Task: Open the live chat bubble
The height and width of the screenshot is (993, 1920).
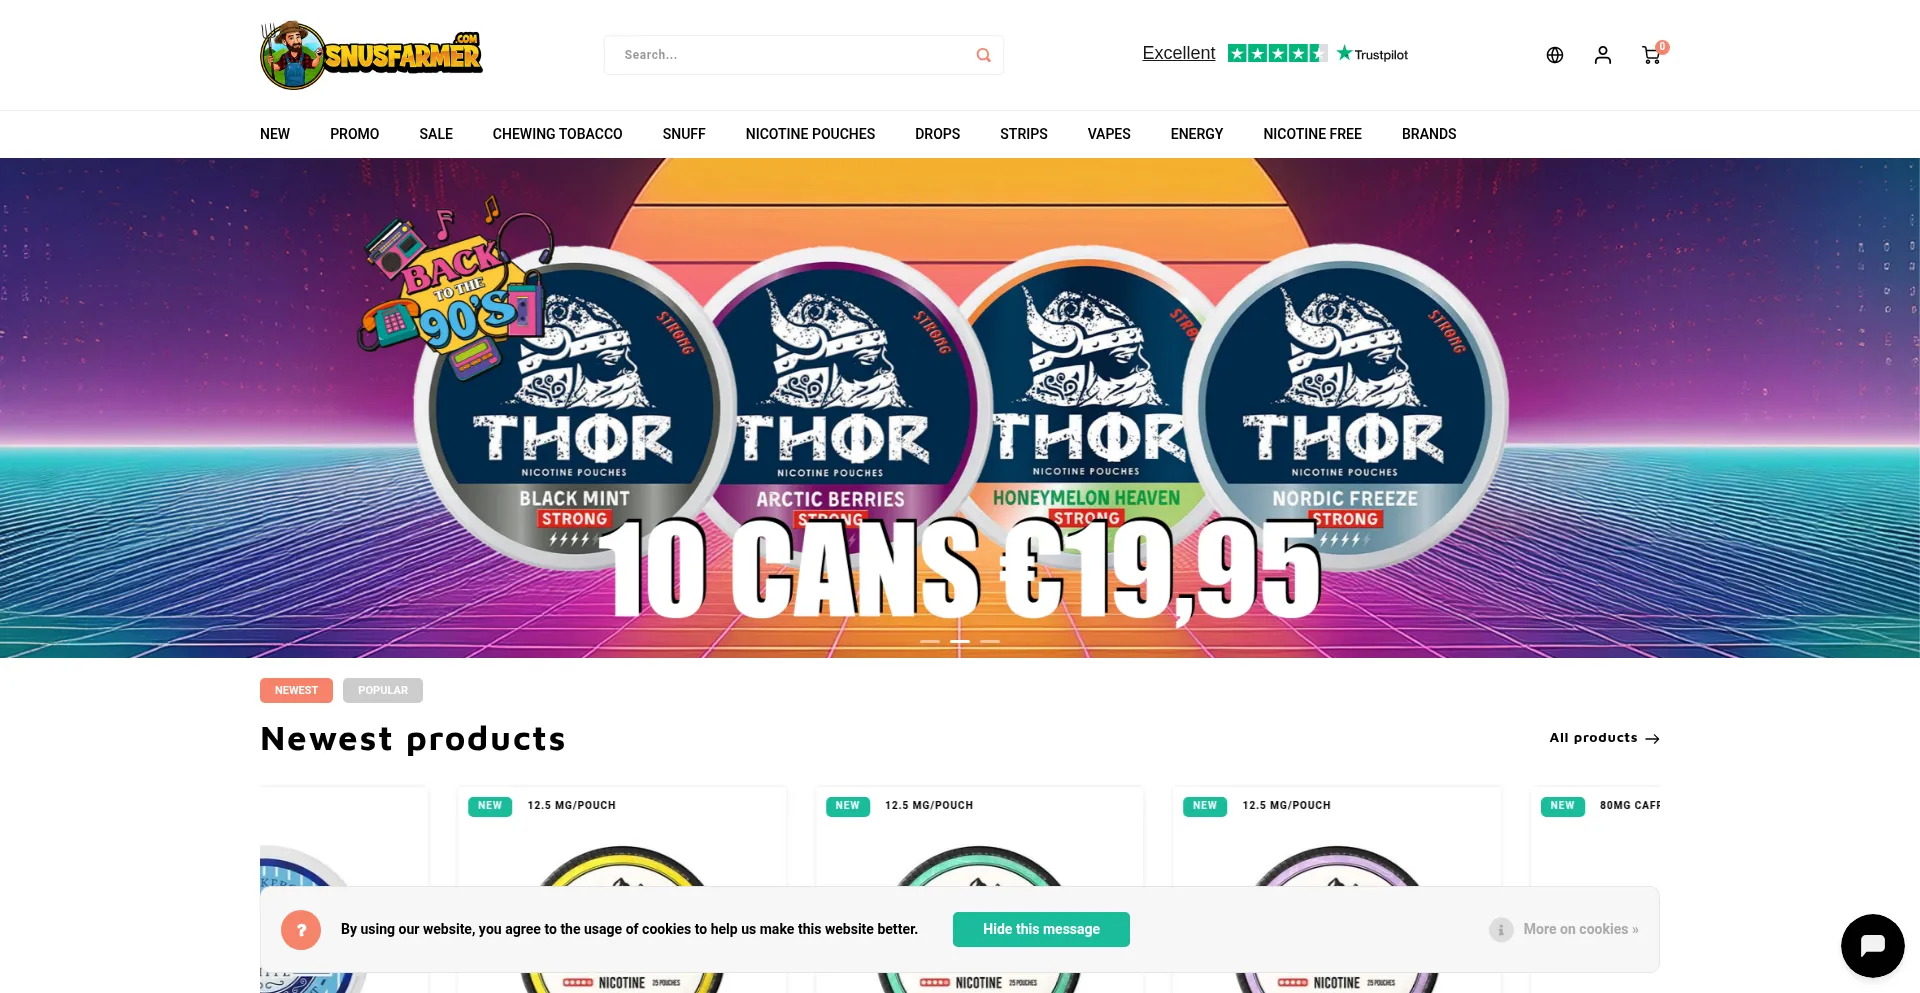Action: (1872, 945)
